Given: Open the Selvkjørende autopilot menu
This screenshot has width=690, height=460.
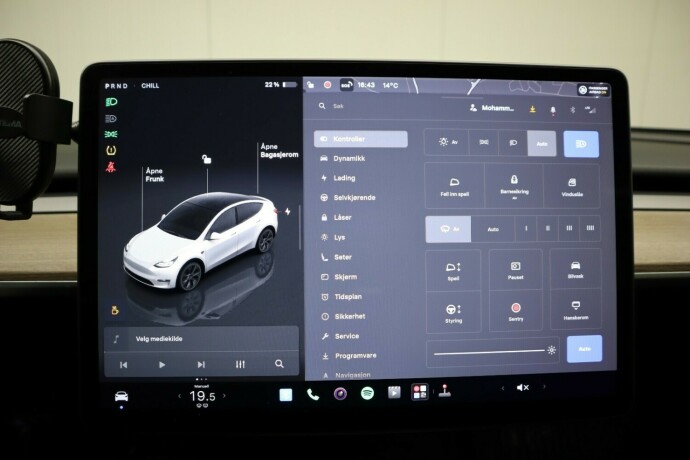Looking at the screenshot, I should coord(348,198).
